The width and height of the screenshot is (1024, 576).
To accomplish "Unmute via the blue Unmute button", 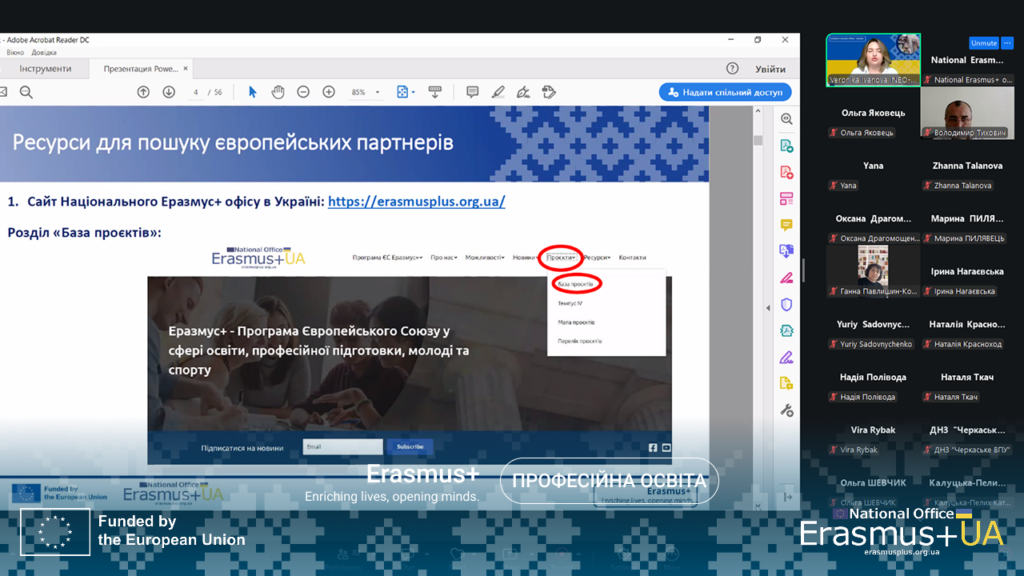I will click(x=984, y=43).
